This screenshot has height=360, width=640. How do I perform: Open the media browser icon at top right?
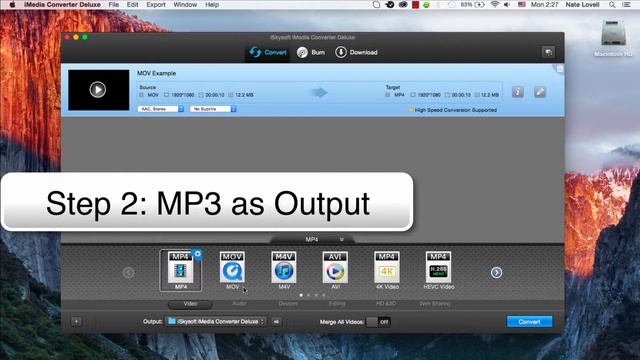548,52
